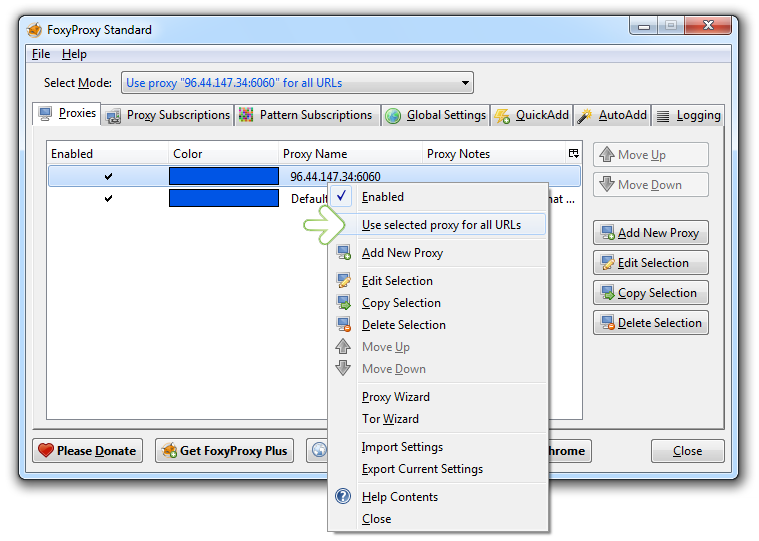Open the column picker icon in table header
The image size is (759, 541).
(x=574, y=153)
